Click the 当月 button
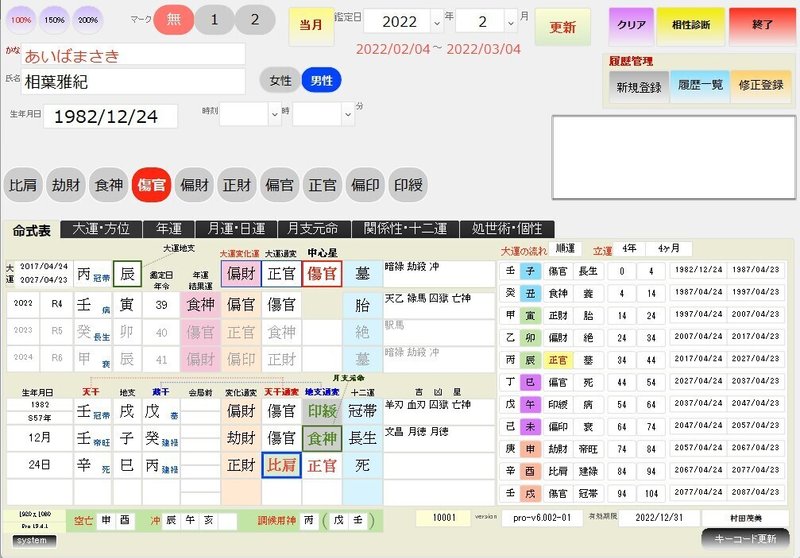This screenshot has width=800, height=558. tap(311, 25)
